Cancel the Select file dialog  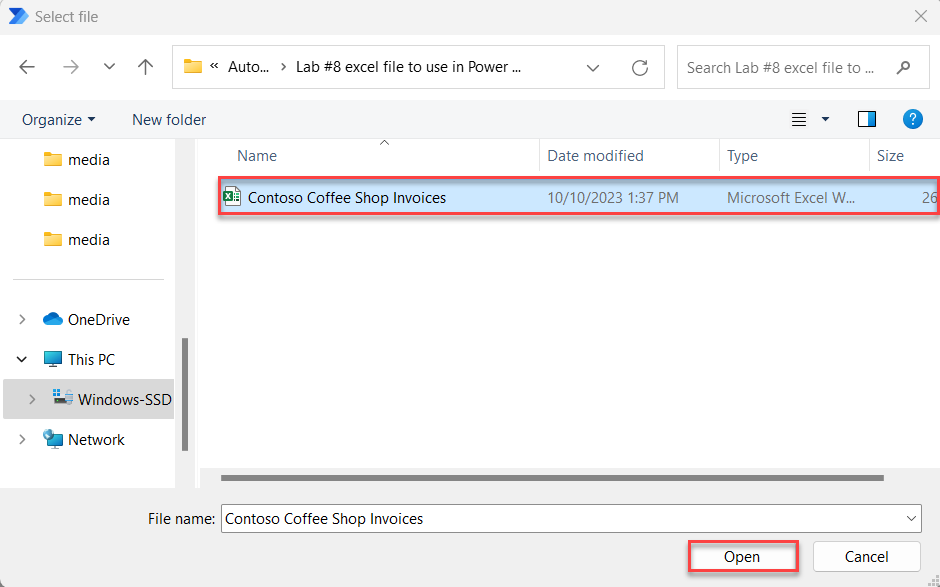866,556
